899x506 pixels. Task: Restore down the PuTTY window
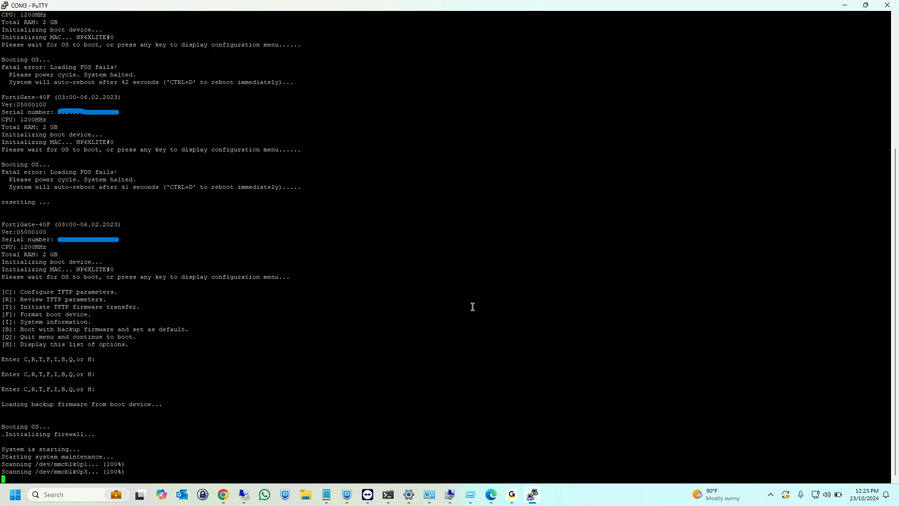coord(866,5)
